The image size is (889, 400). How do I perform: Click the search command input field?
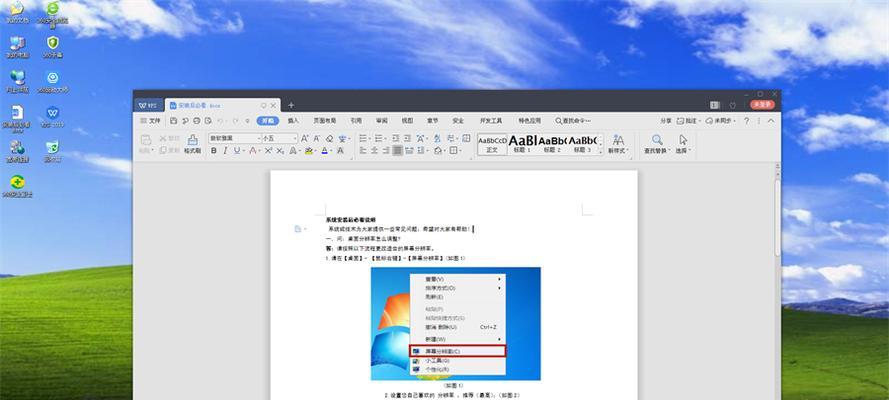point(573,121)
